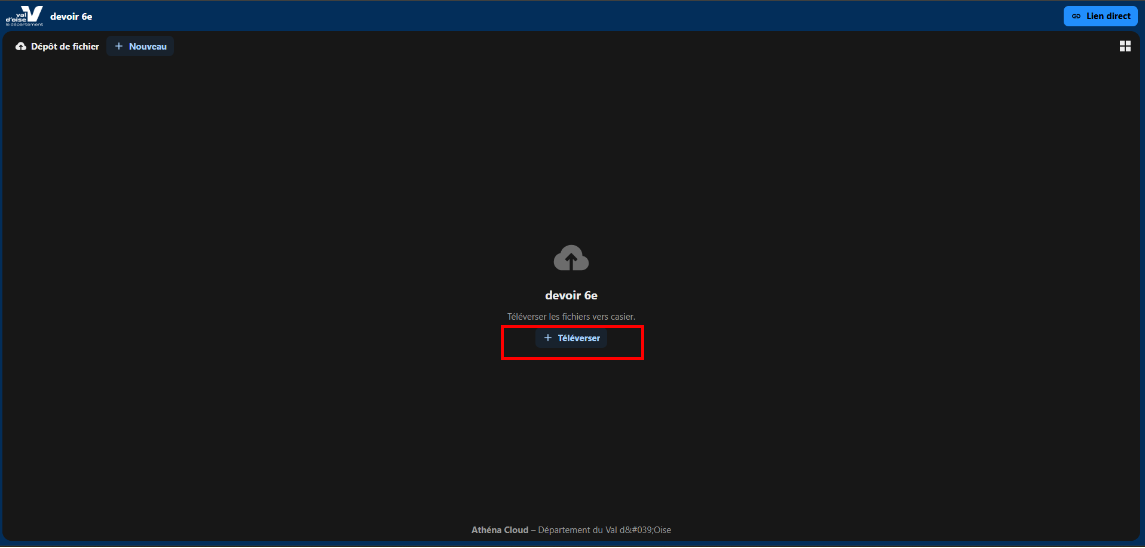Click the cloud icon beside Dépôt de fichier

coord(21,47)
